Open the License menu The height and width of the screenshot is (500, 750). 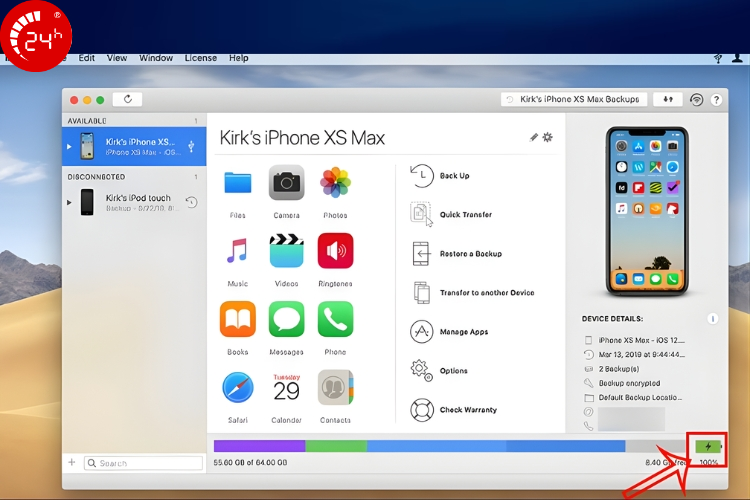(x=201, y=58)
